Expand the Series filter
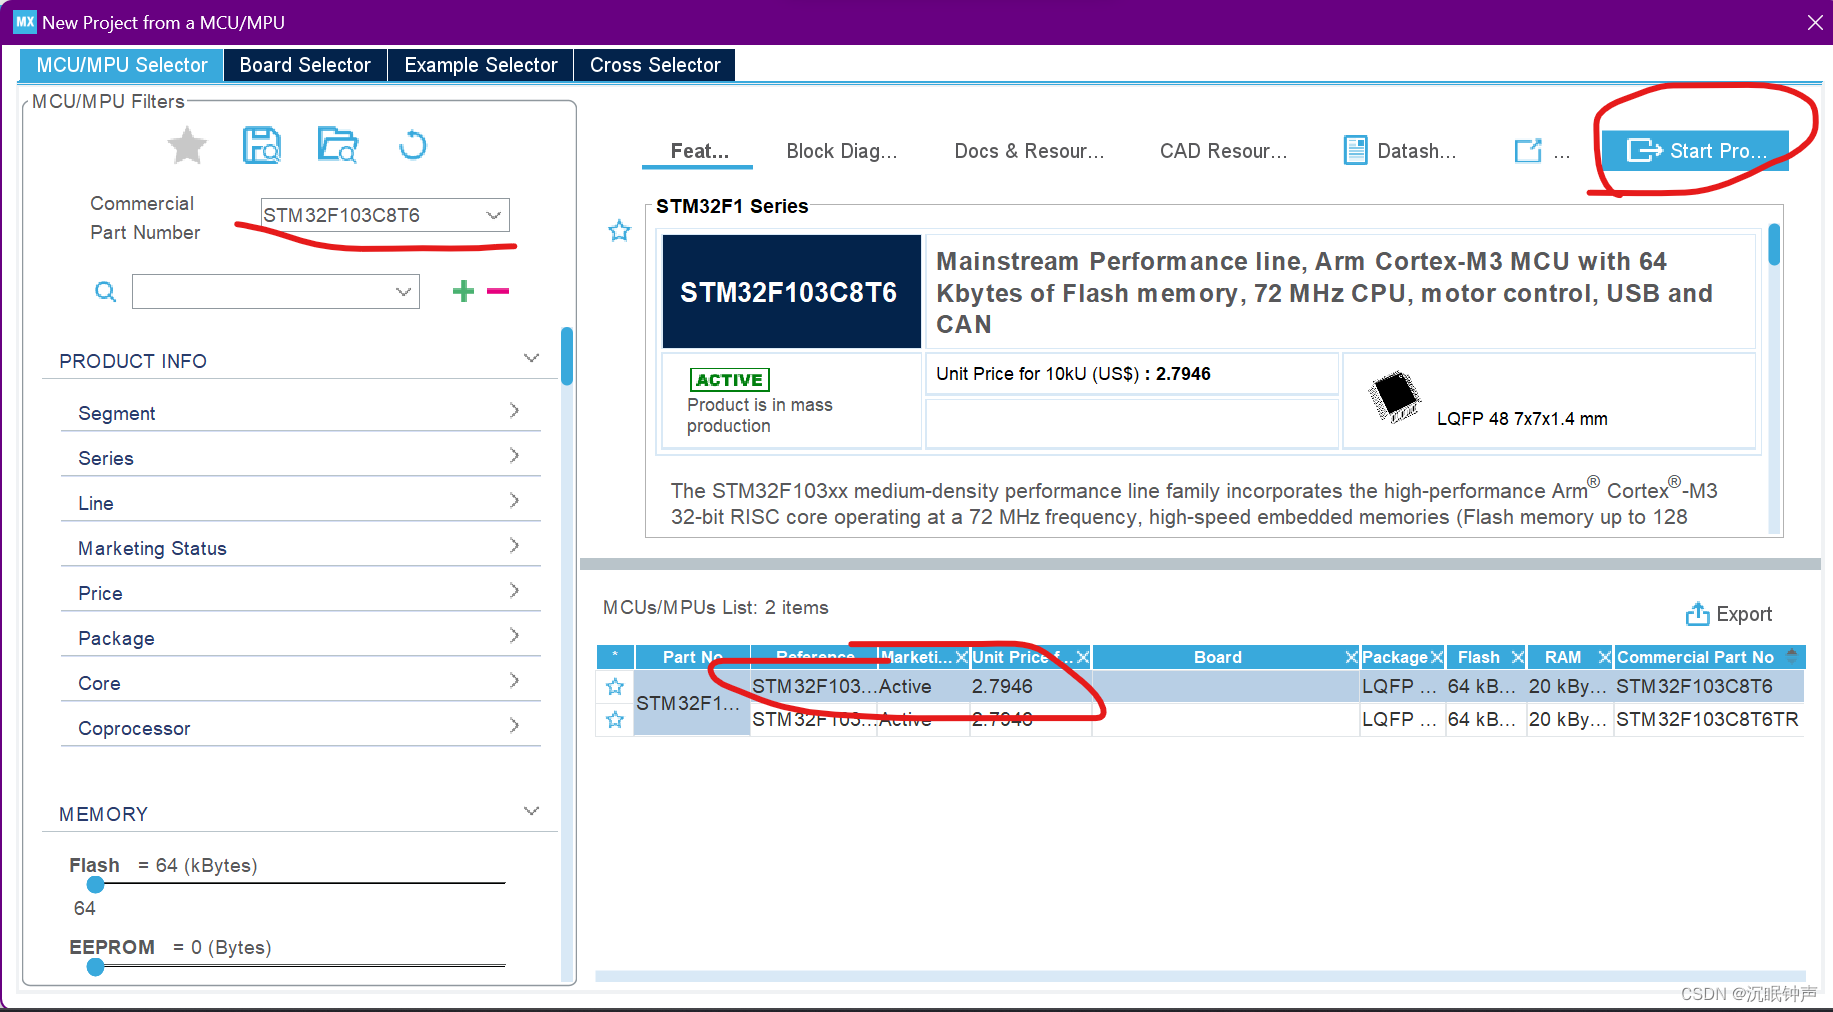The width and height of the screenshot is (1833, 1012). click(514, 455)
